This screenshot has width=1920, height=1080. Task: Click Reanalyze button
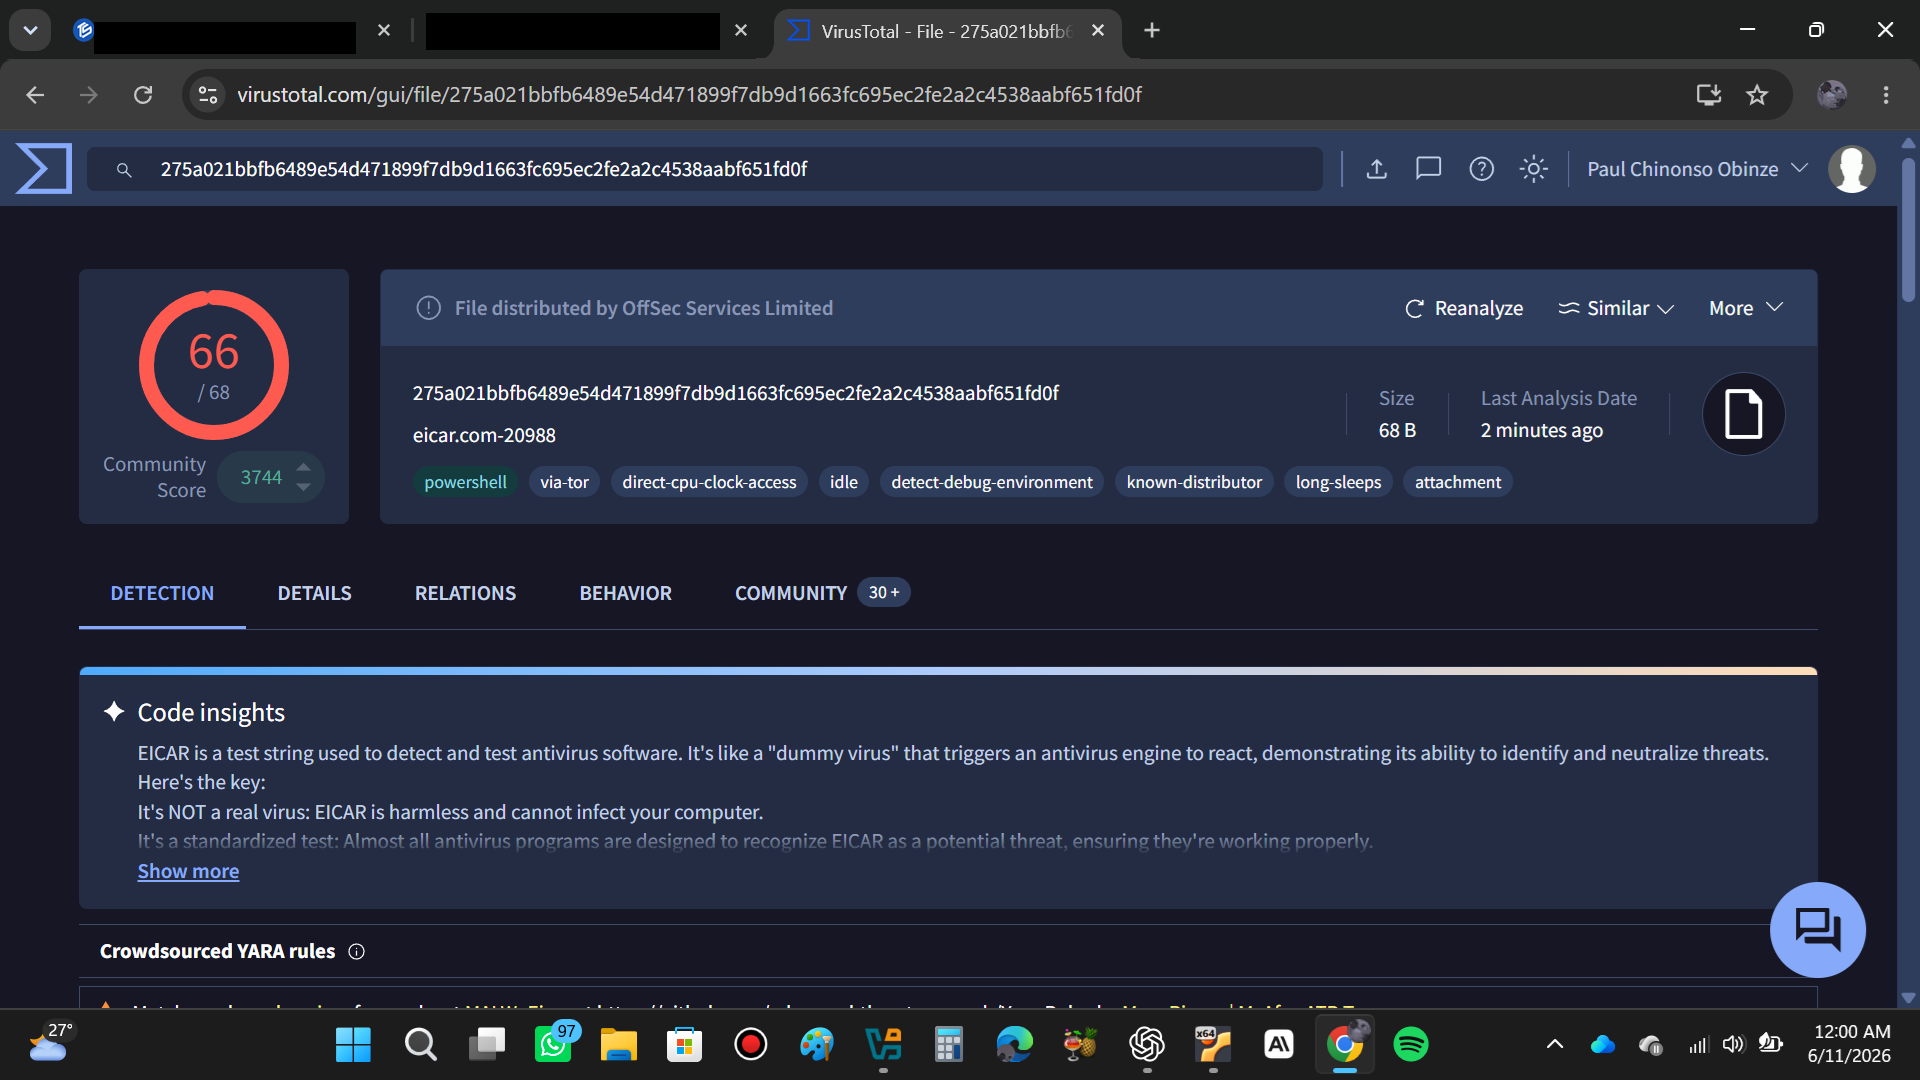[1464, 308]
